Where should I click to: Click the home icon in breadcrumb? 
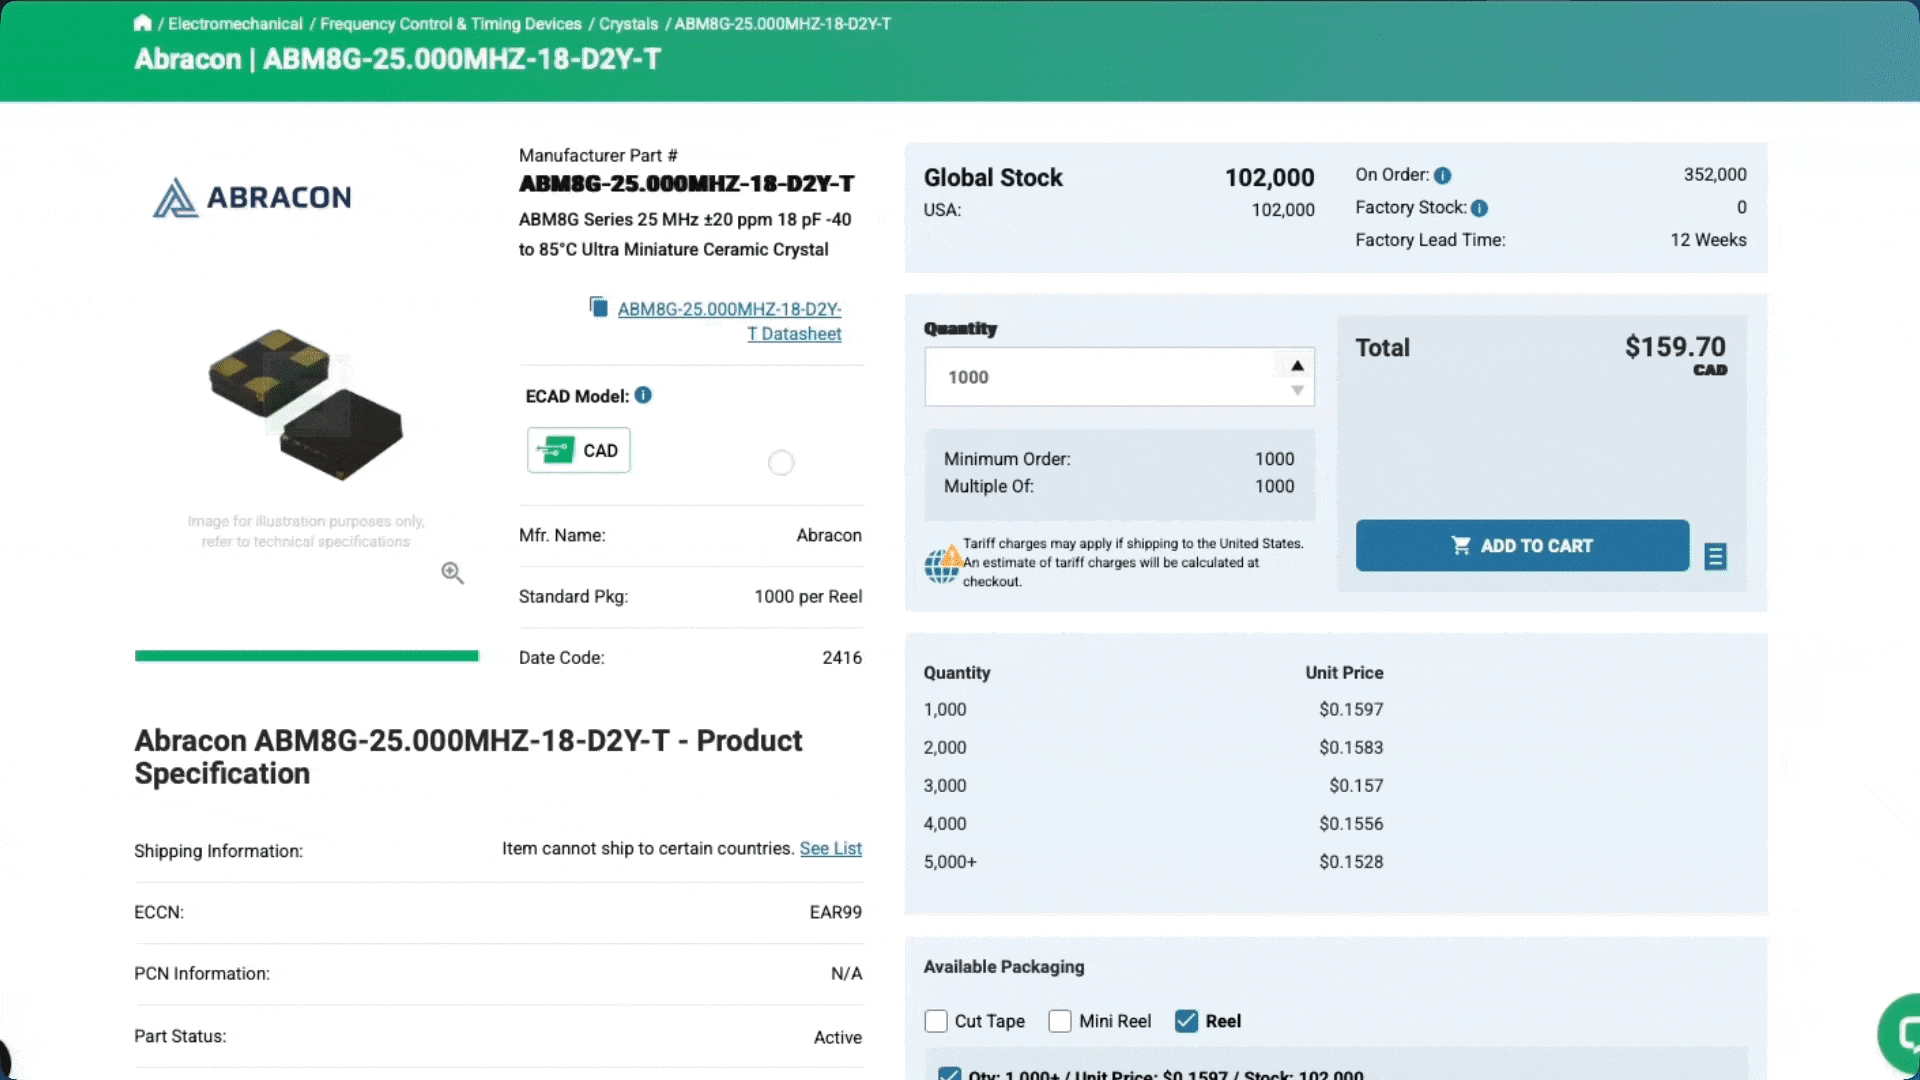(x=143, y=23)
